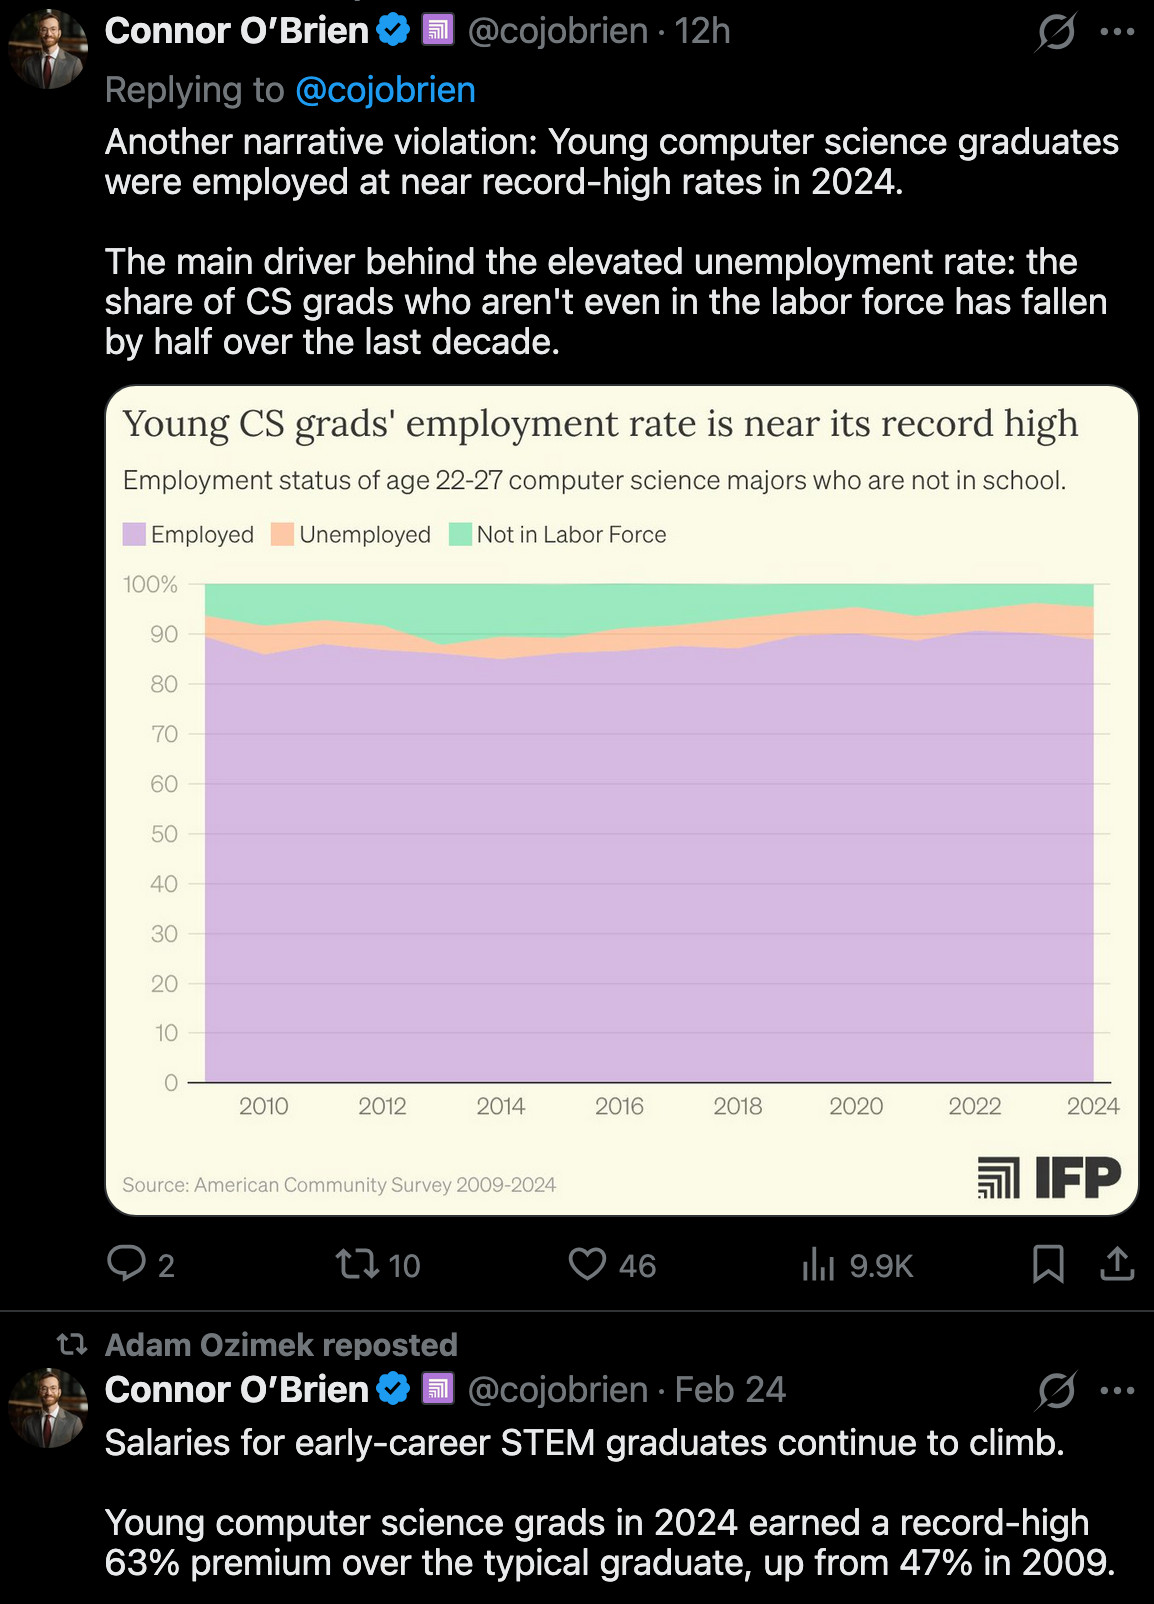Image resolution: width=1154 pixels, height=1604 pixels.
Task: Click the green Not in Labor Force swatch
Action: (x=460, y=534)
